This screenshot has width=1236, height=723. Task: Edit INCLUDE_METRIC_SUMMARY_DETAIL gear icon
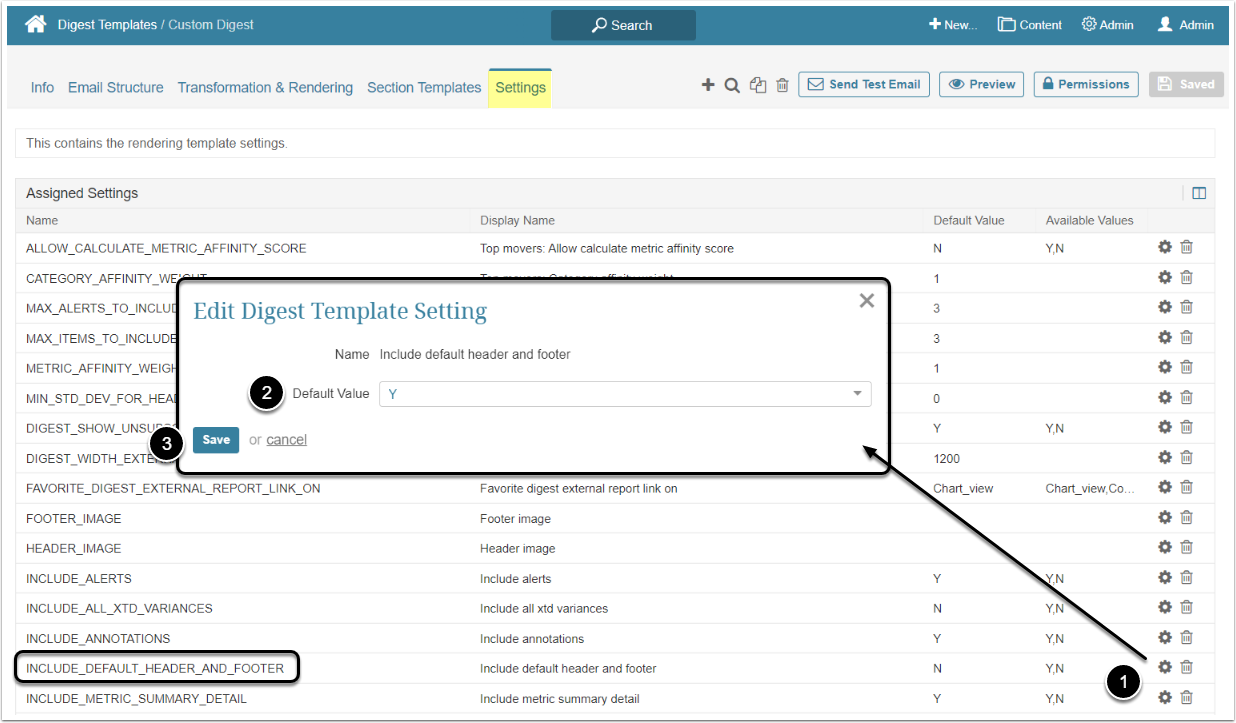(x=1165, y=697)
